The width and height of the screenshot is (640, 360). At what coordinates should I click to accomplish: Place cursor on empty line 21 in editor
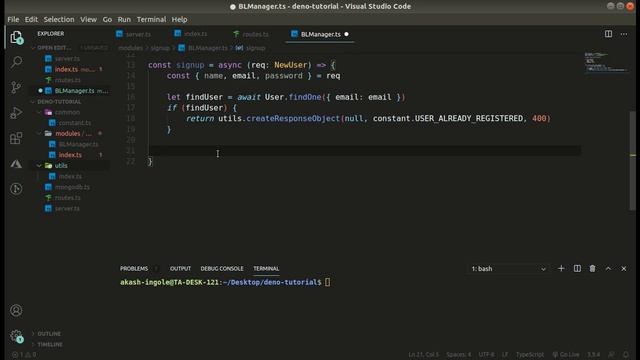[363, 151]
